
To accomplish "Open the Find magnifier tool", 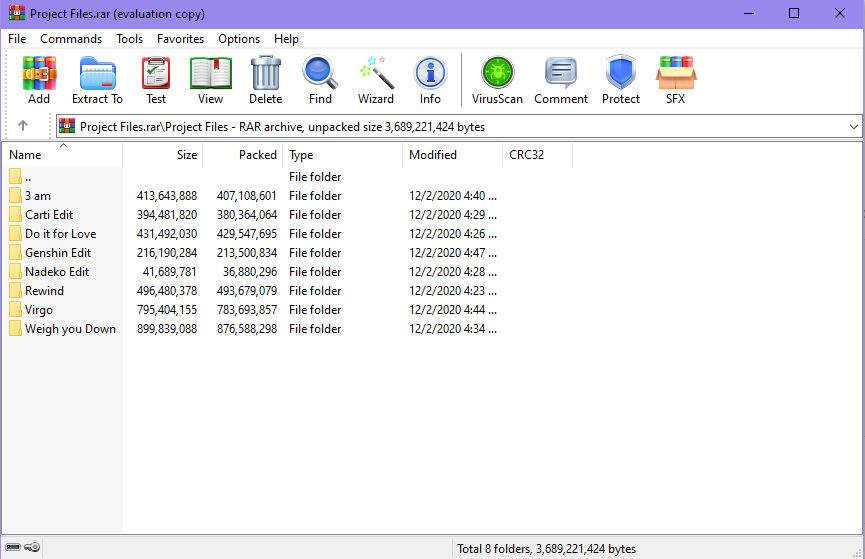I will 320,73.
